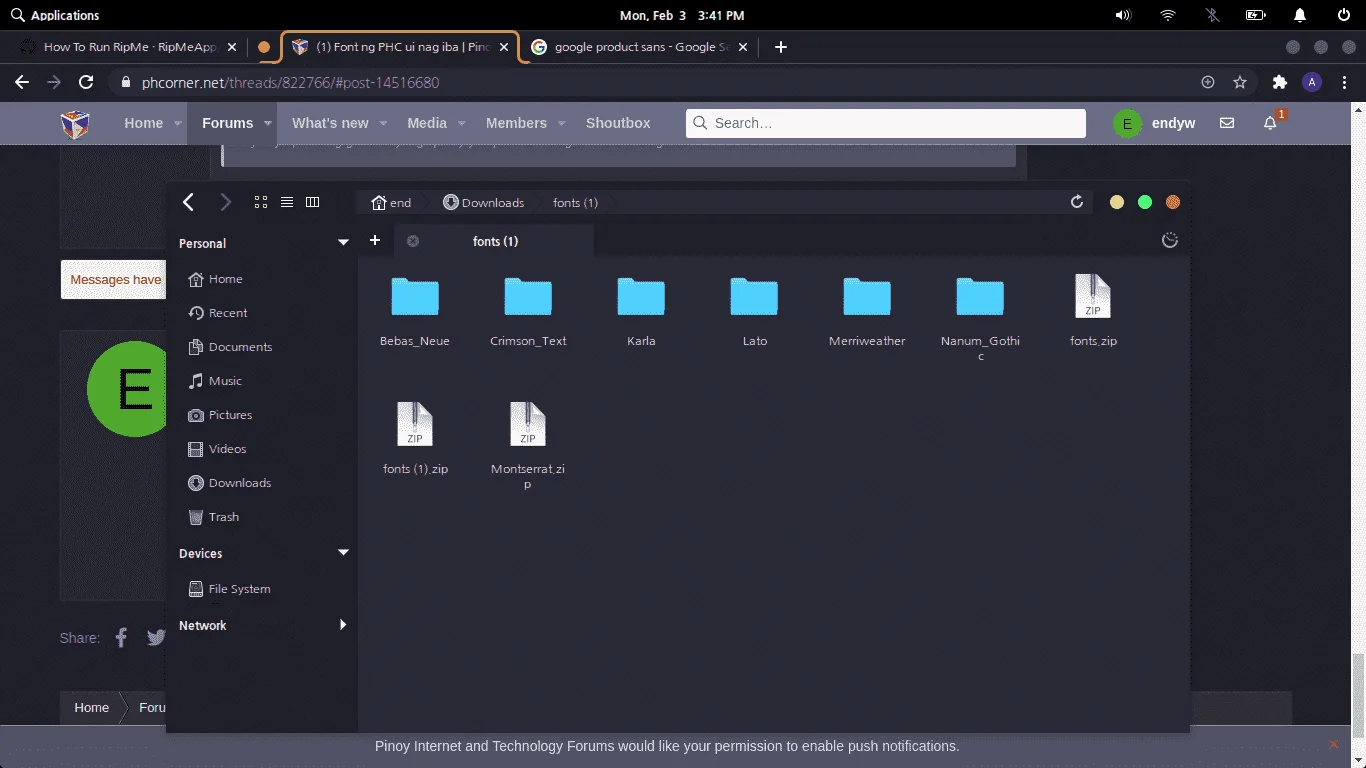1366x768 pixels.
Task: Expand the Network sidebar section
Action: pos(343,625)
